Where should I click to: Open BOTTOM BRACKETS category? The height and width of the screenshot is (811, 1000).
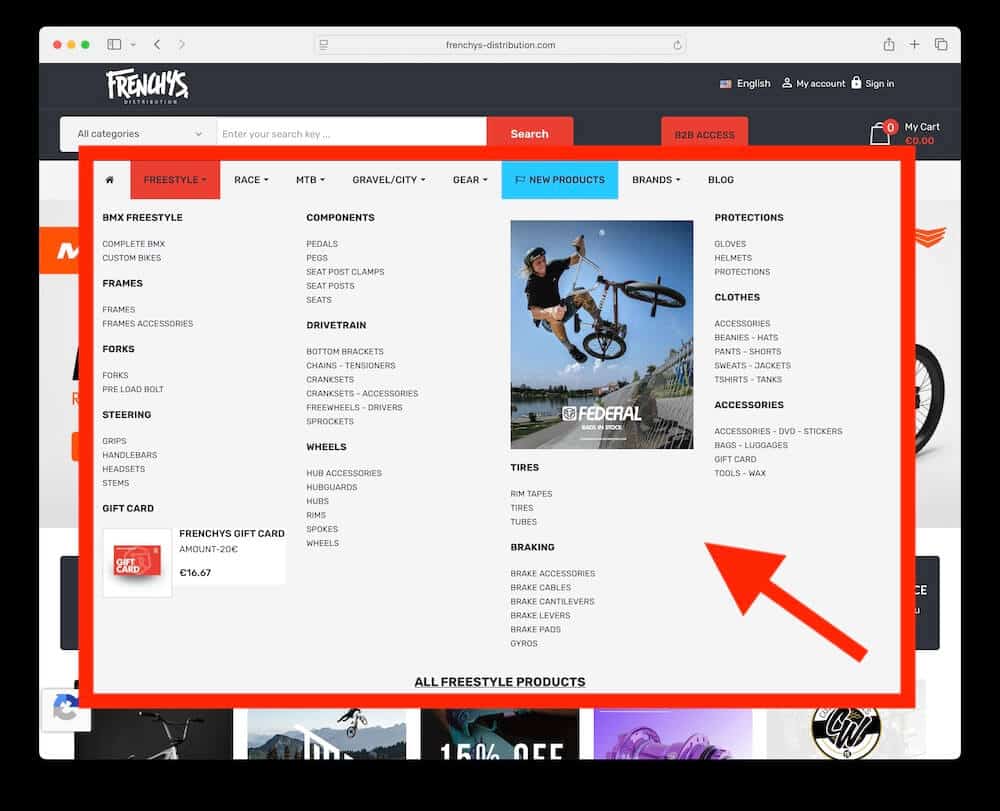tap(344, 351)
